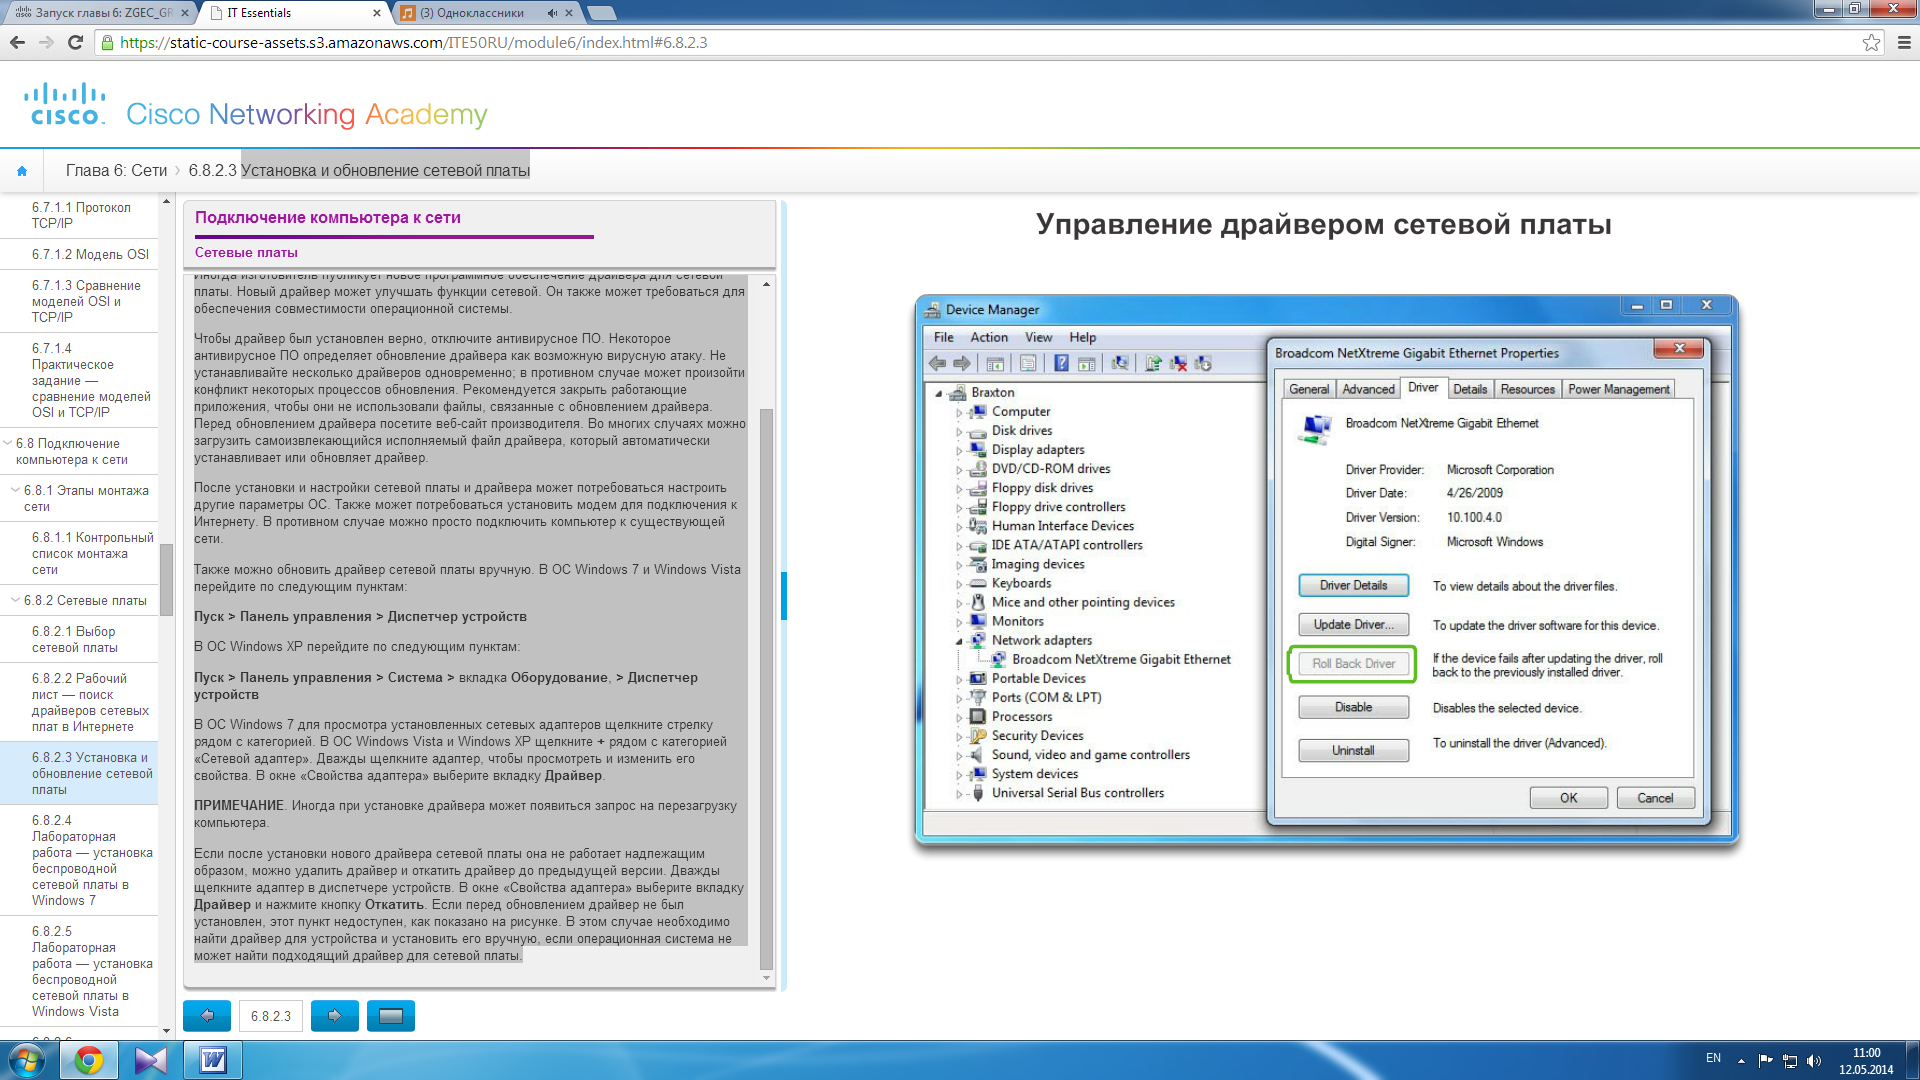
Task: Collapse the 6.8 Подключение компьютера к сети section
Action: coord(8,443)
